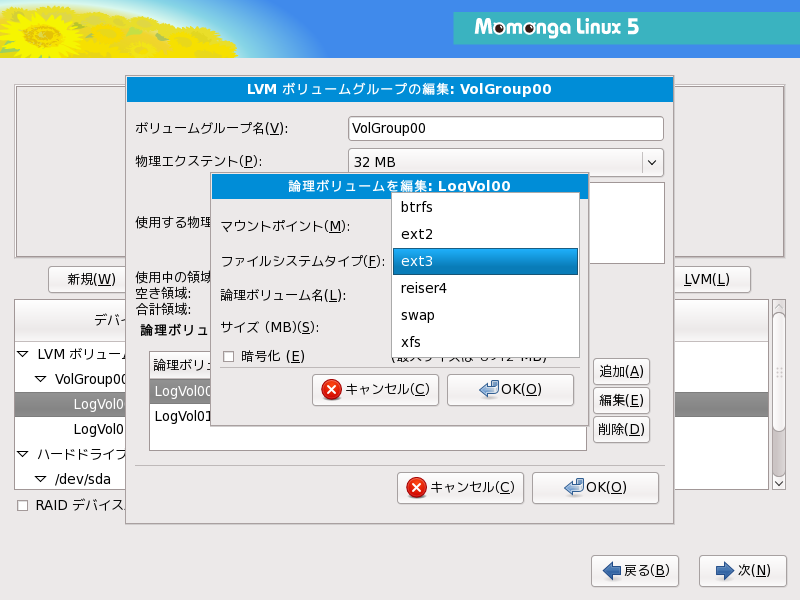Collapse the VolGroup00 tree node
800x600 pixels.
(x=40, y=379)
